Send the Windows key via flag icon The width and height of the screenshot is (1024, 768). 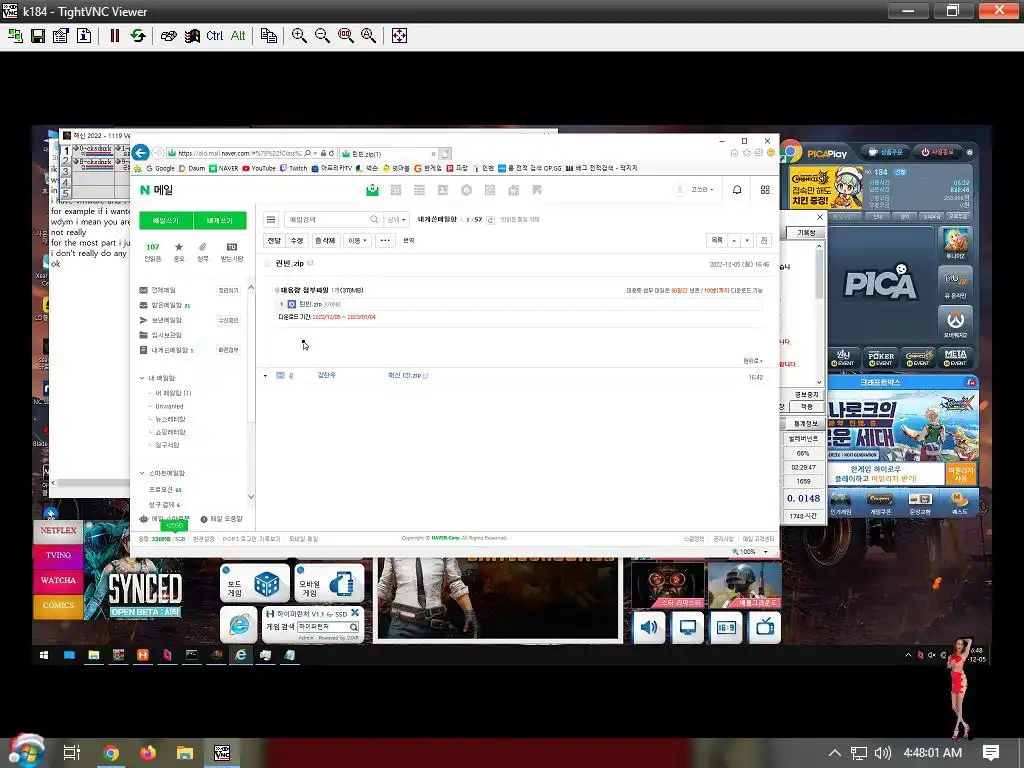(191, 36)
